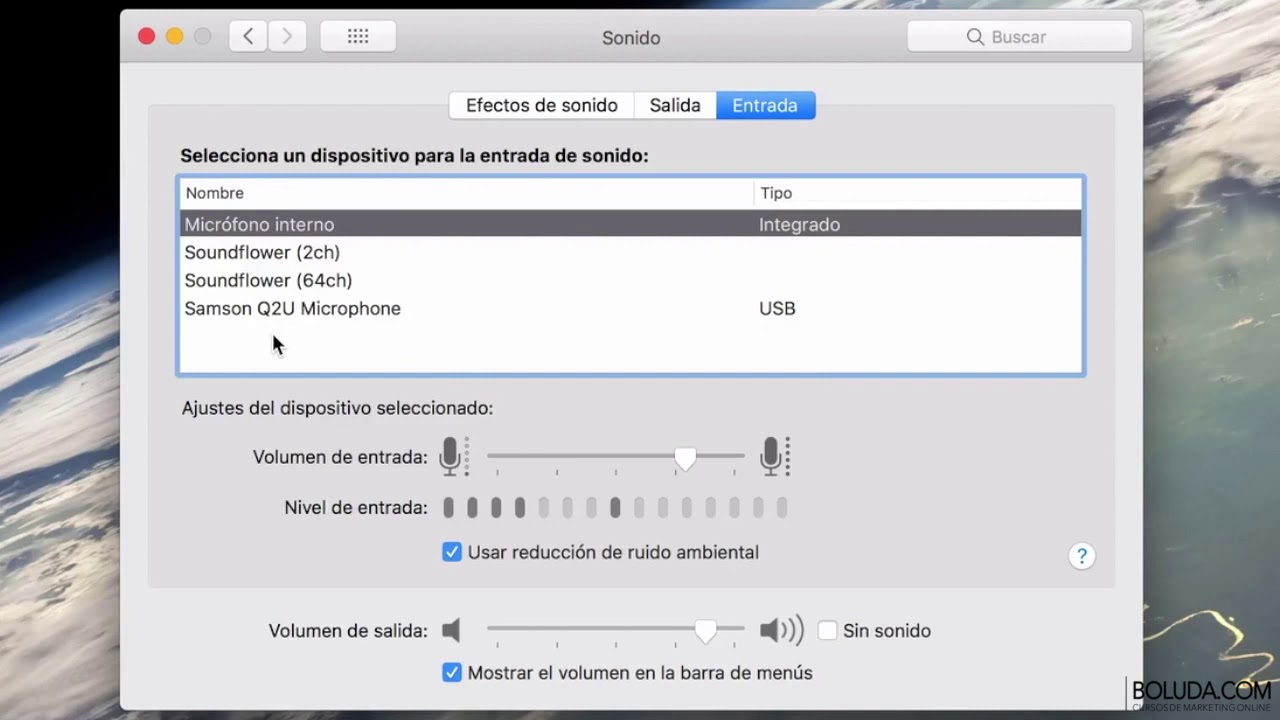This screenshot has height=720, width=1280.
Task: Select the Micrófono interno device row
Action: click(631, 224)
